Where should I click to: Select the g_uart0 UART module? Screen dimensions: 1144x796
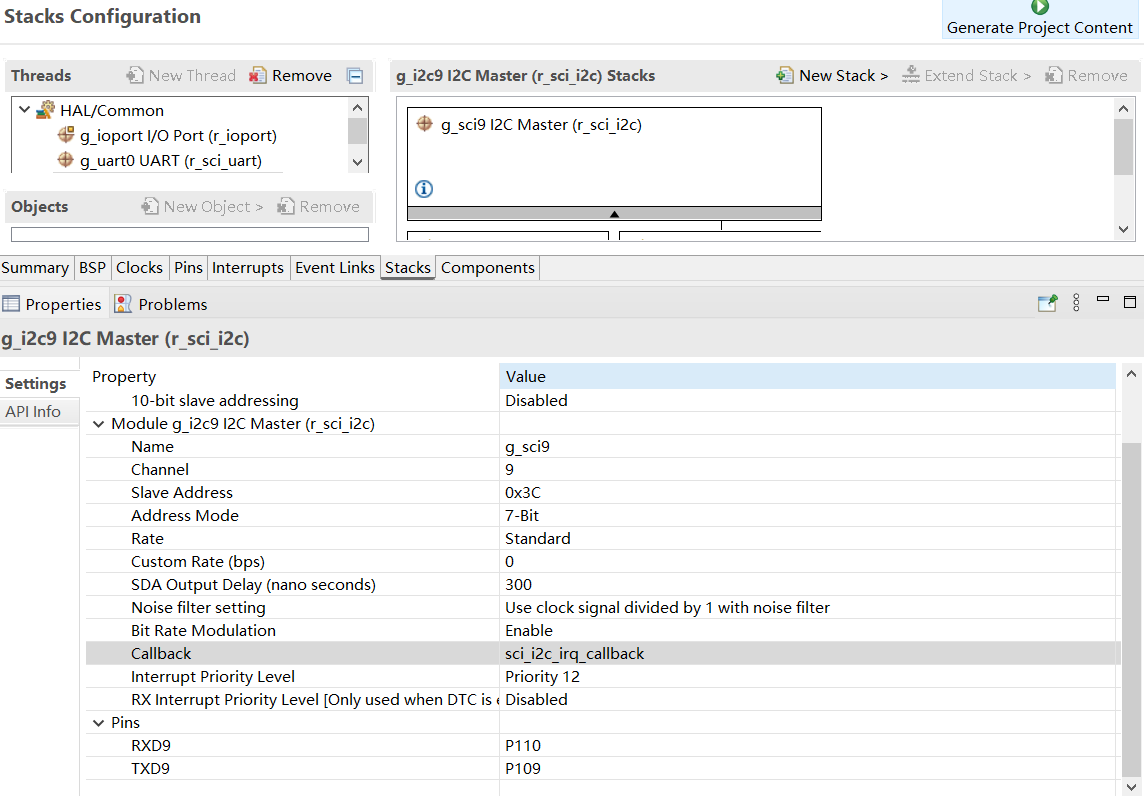click(170, 160)
